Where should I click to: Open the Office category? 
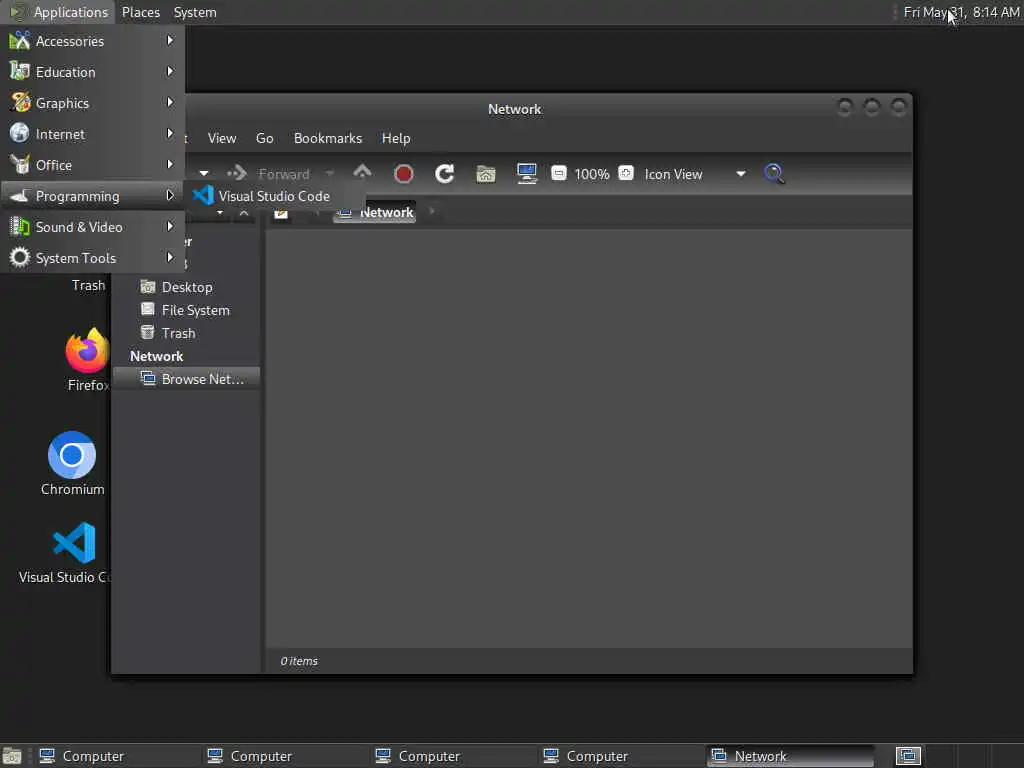[x=92, y=165]
